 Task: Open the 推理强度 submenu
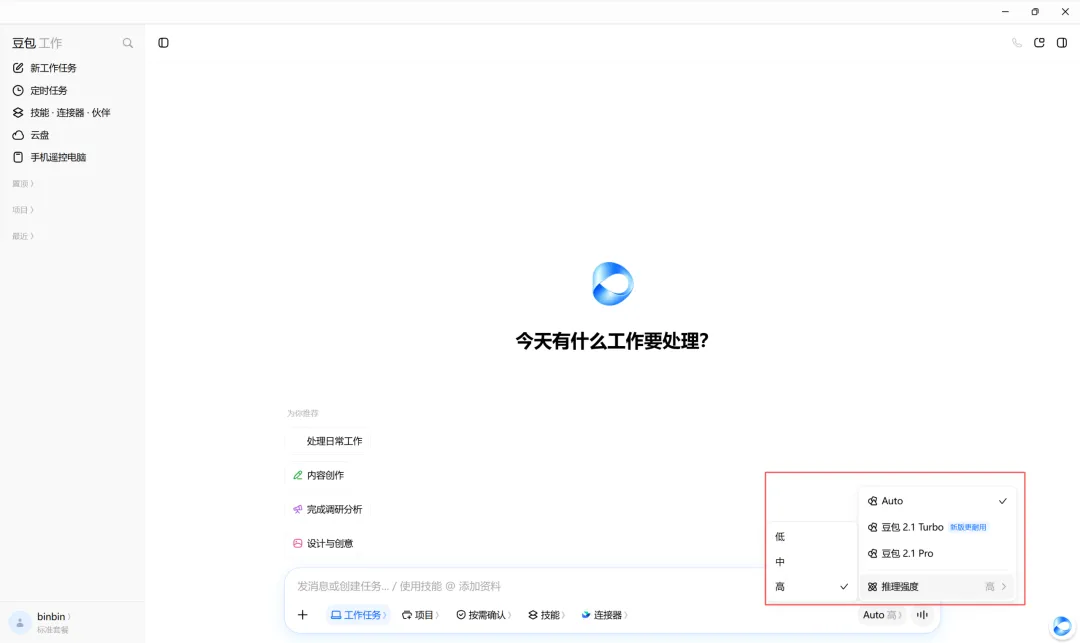tap(937, 587)
